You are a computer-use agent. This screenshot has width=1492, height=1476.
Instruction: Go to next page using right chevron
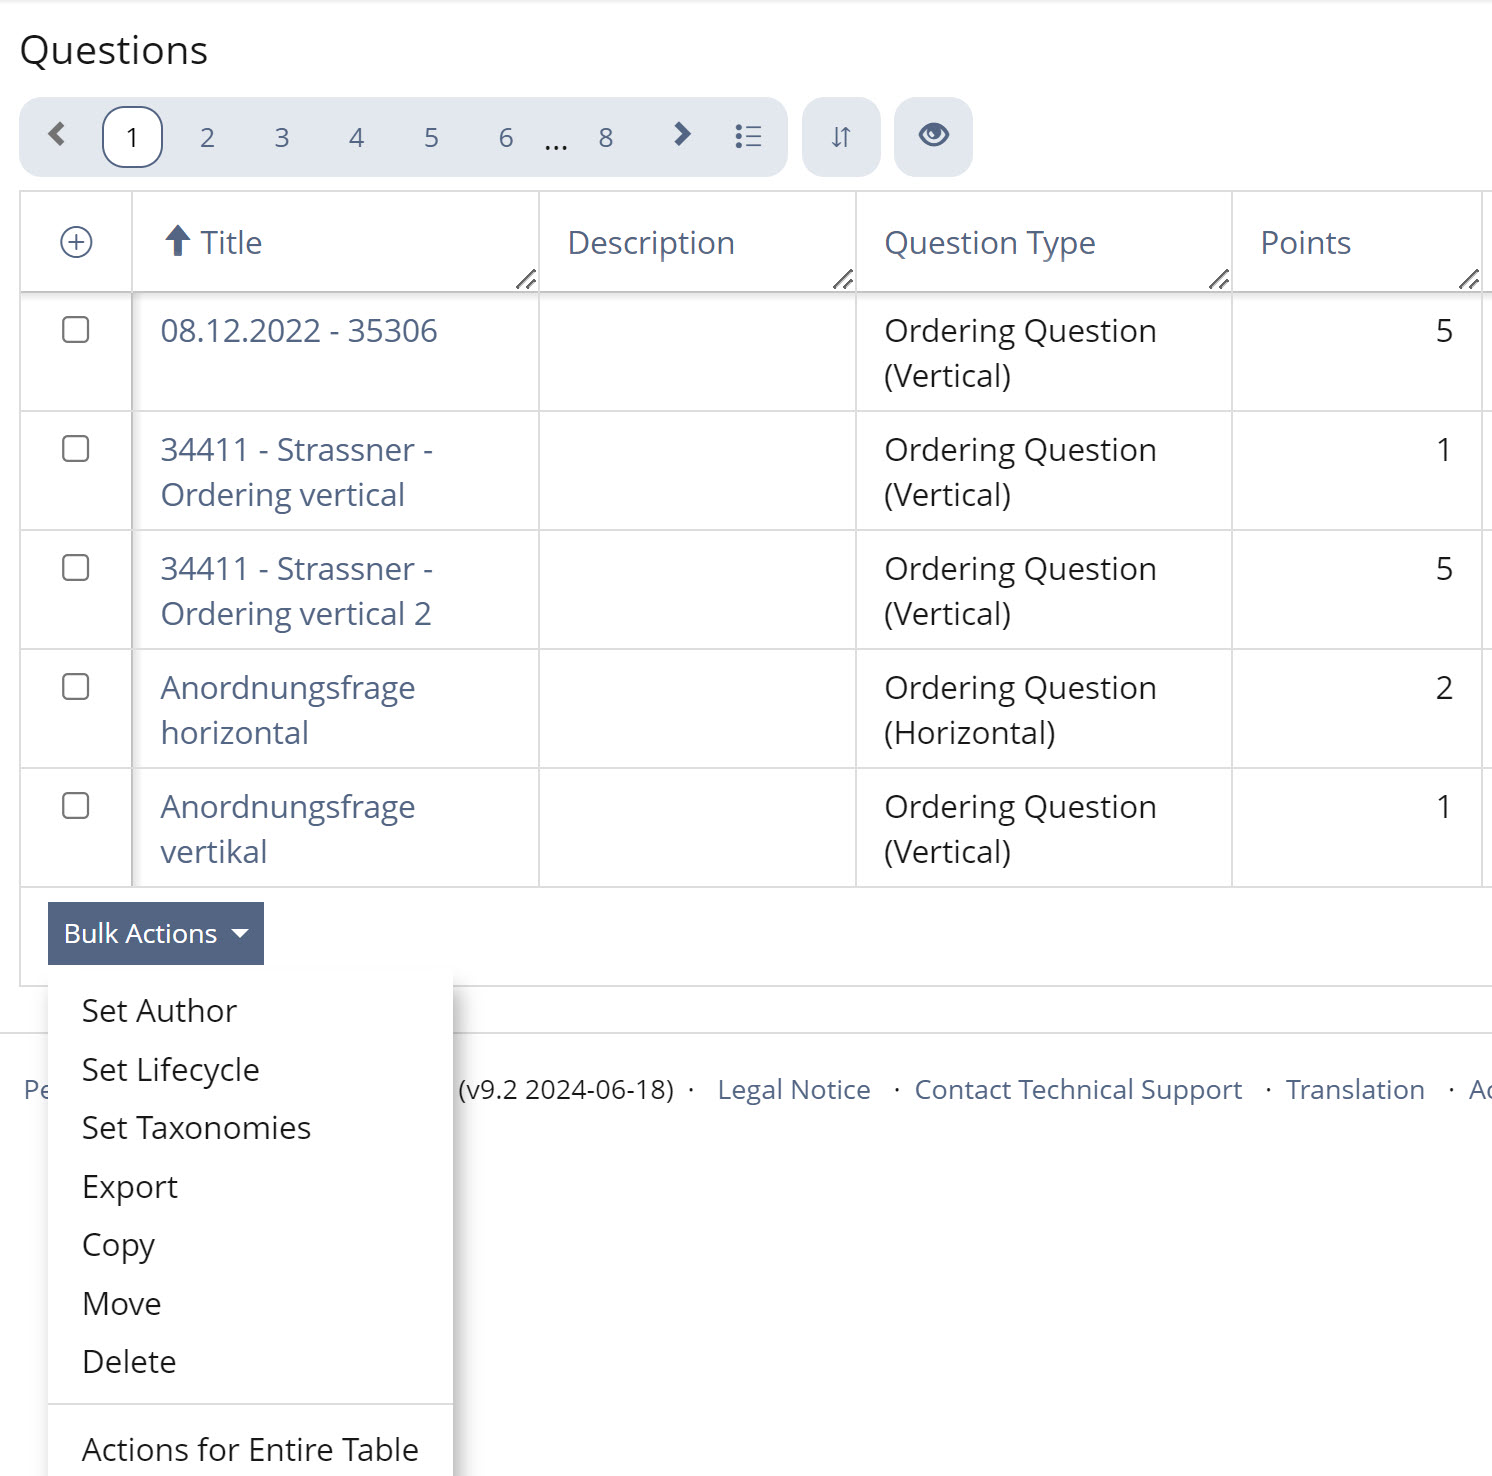click(682, 135)
